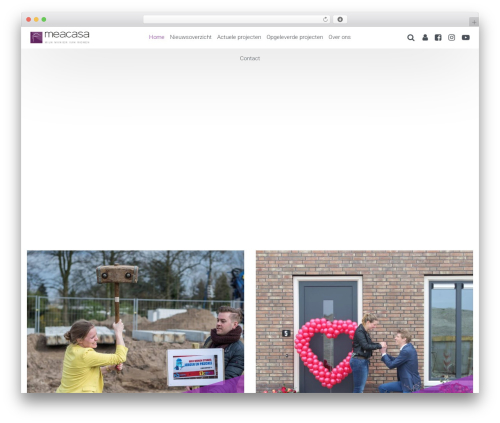The image size is (500, 423).
Task: Open the balloon heart proposal photo
Action: pos(364,322)
